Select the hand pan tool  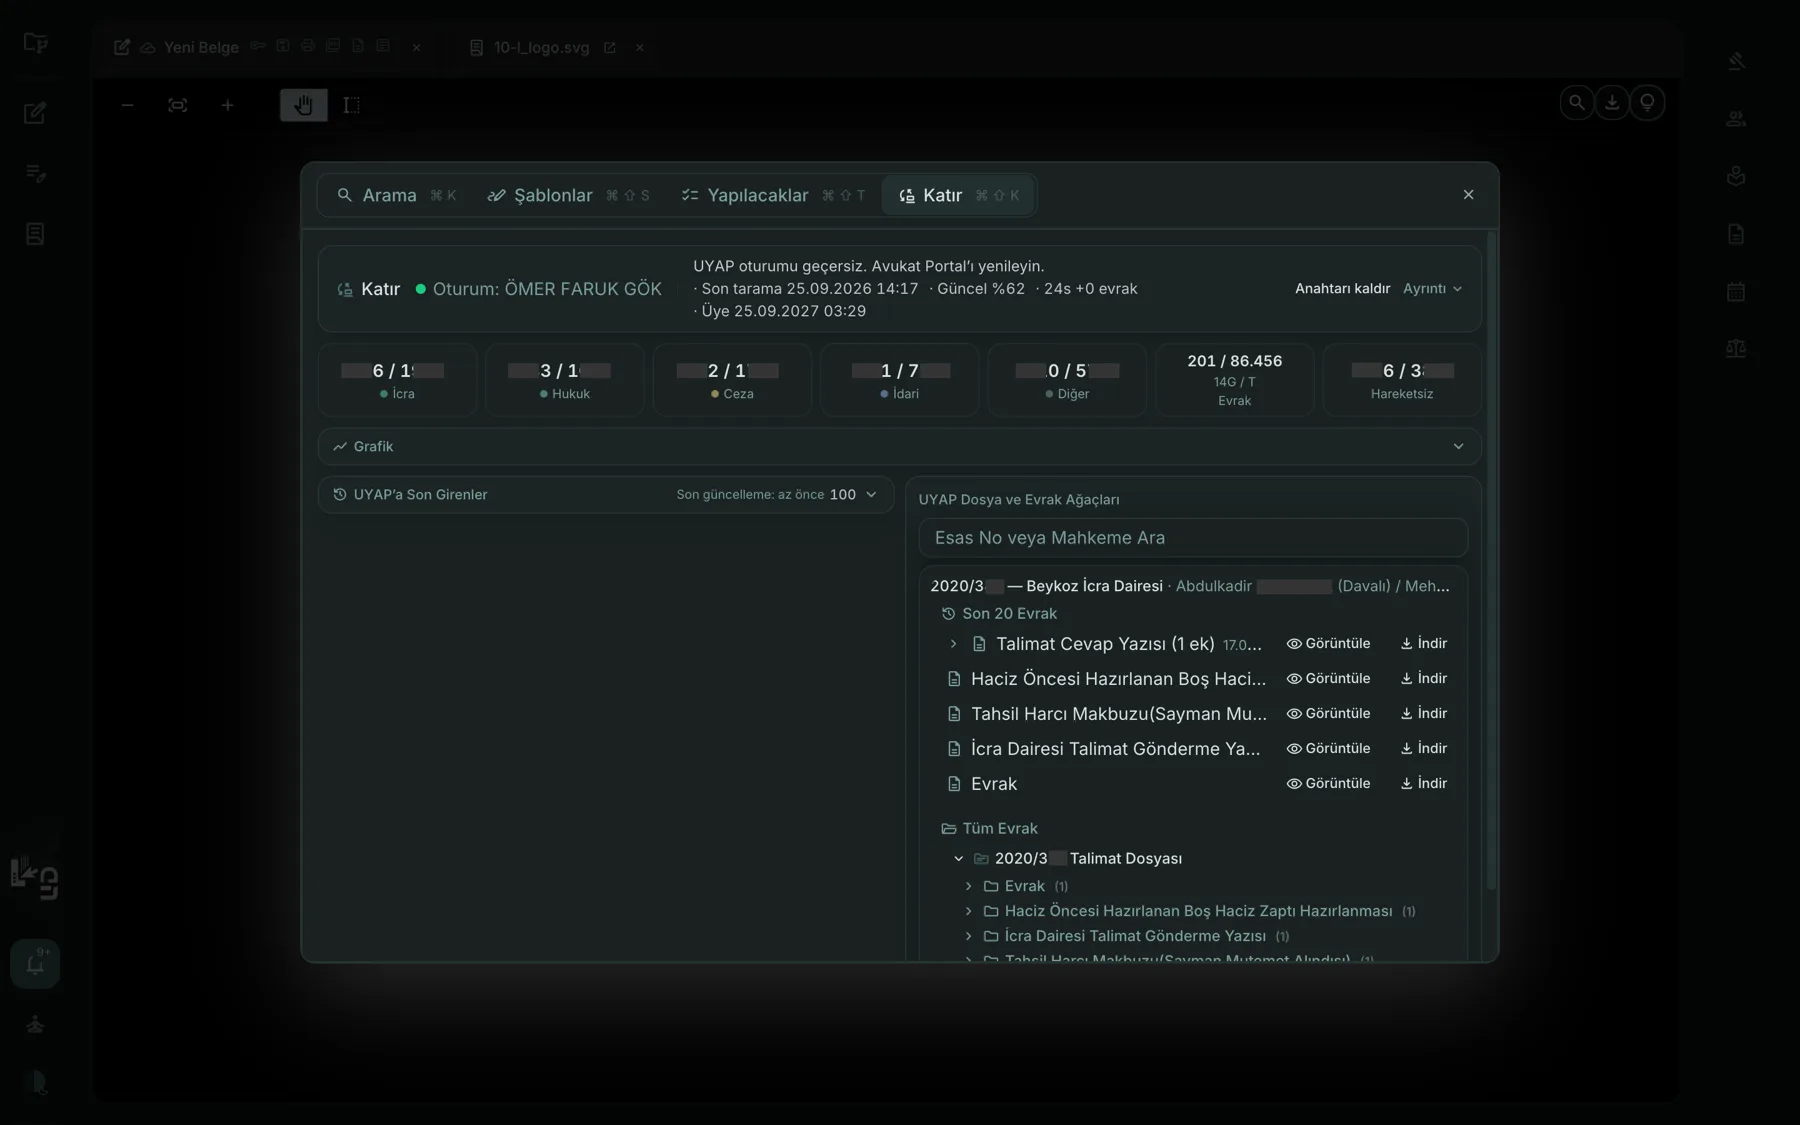tap(303, 105)
